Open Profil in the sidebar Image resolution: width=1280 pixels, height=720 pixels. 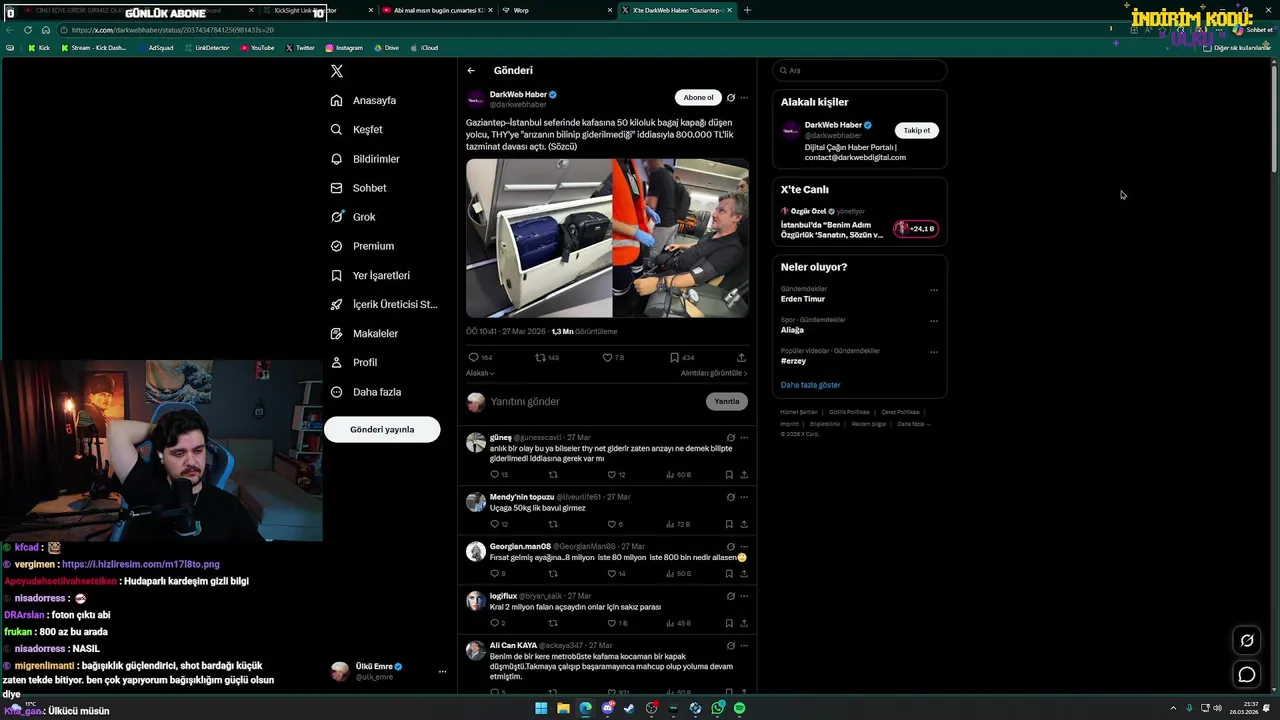[354, 362]
